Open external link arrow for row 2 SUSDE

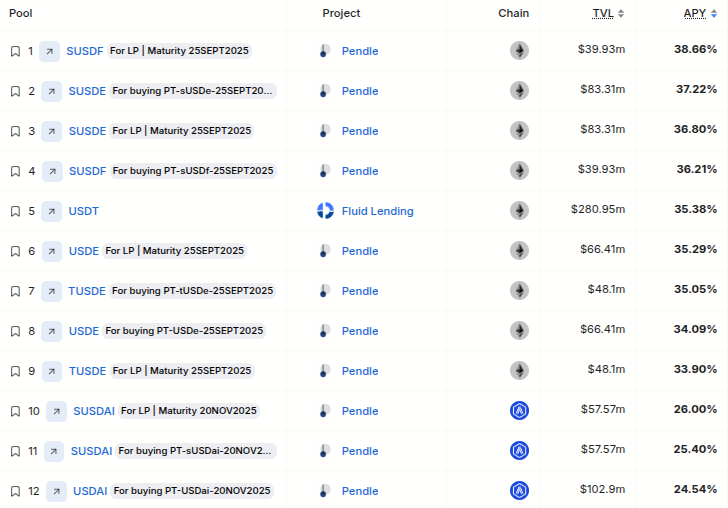pos(52,91)
